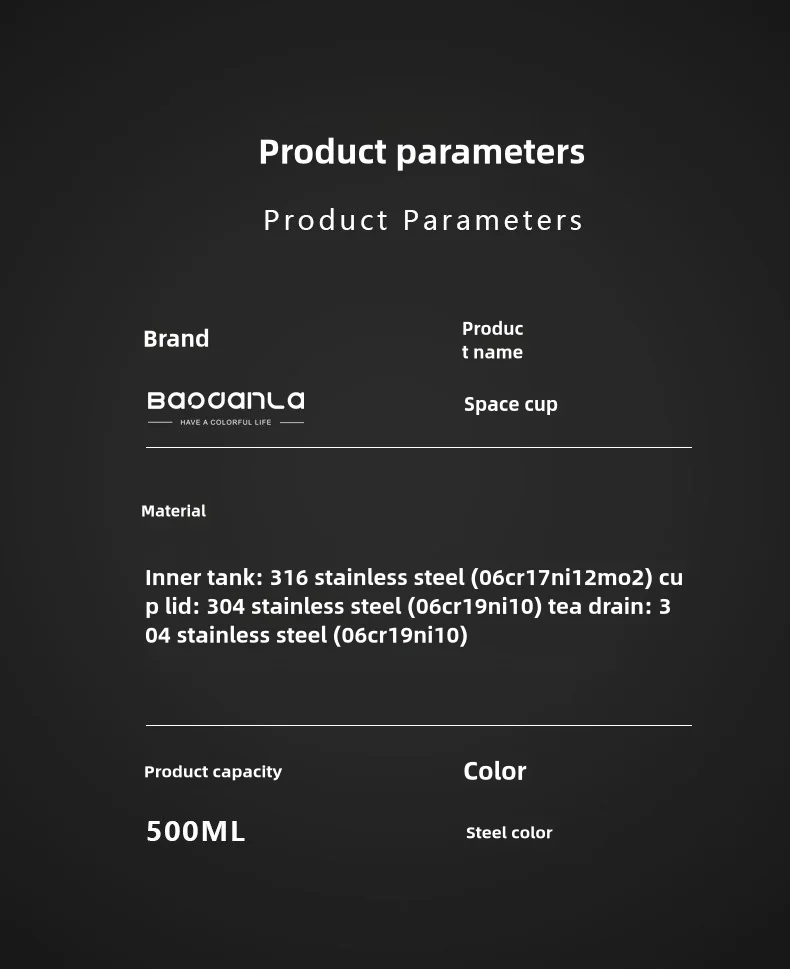Screen dimensions: 790x969
Task: Click the divider line below brand logo
Action: click(418, 447)
